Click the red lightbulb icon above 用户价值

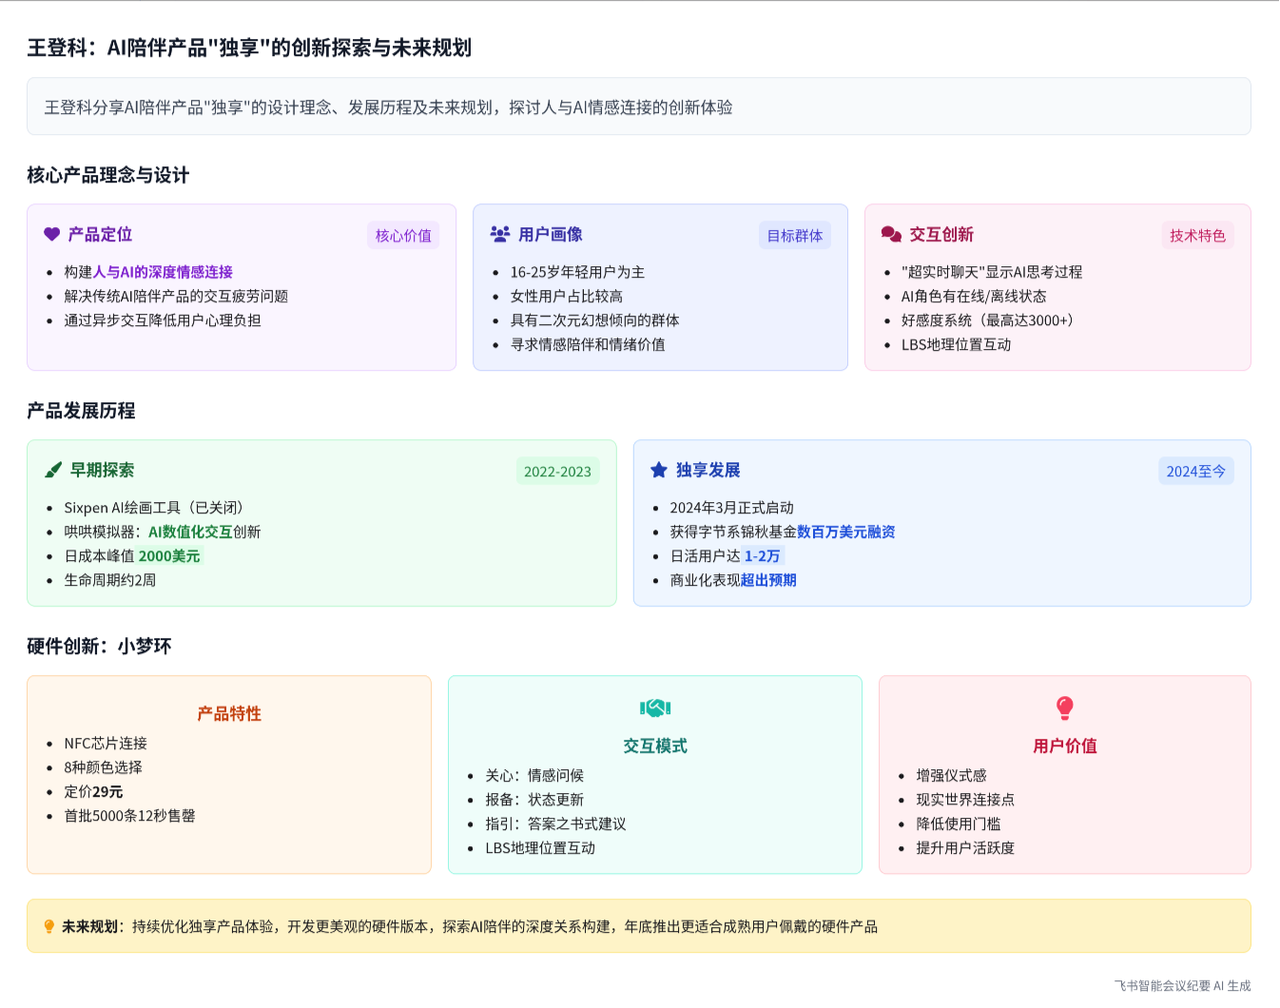(1065, 708)
